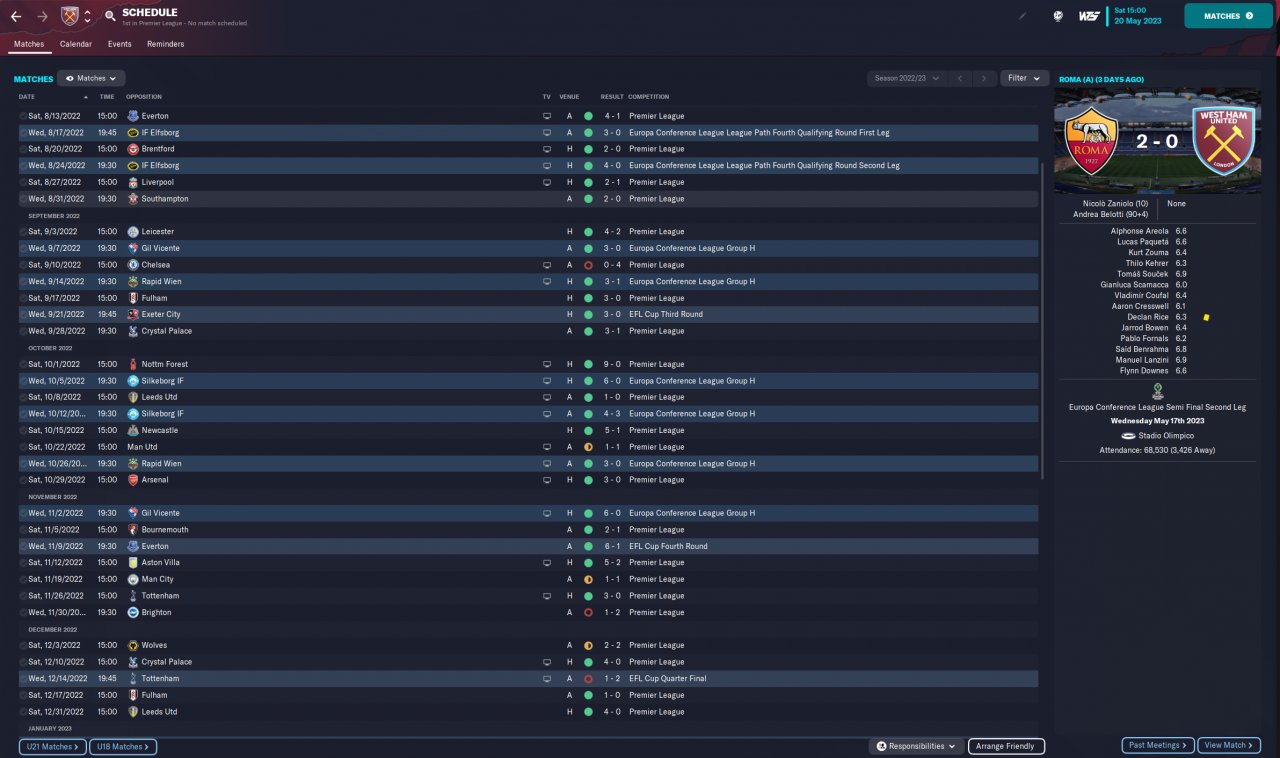Sort by the Opposition column header
This screenshot has width=1280, height=758.
(x=144, y=97)
